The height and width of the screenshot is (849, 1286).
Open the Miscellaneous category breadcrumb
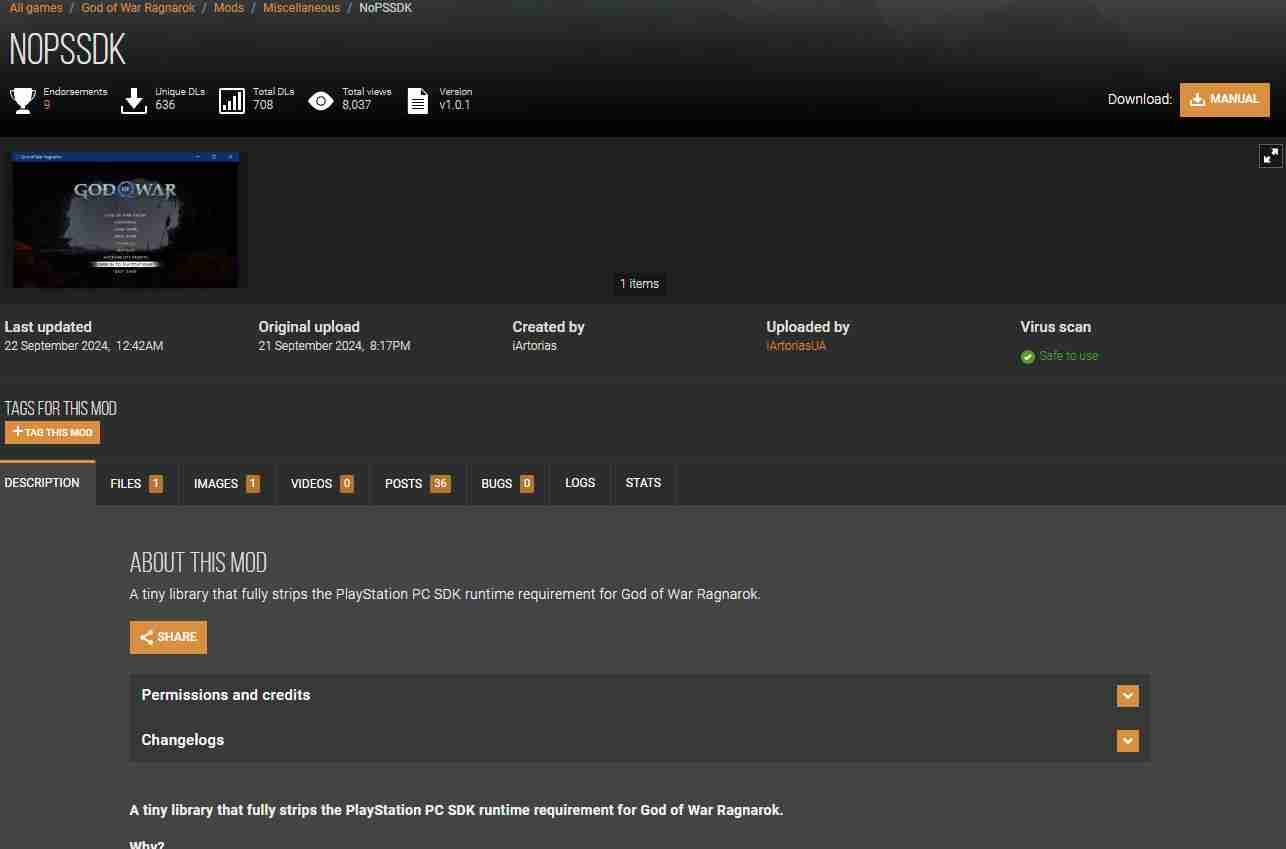coord(301,8)
